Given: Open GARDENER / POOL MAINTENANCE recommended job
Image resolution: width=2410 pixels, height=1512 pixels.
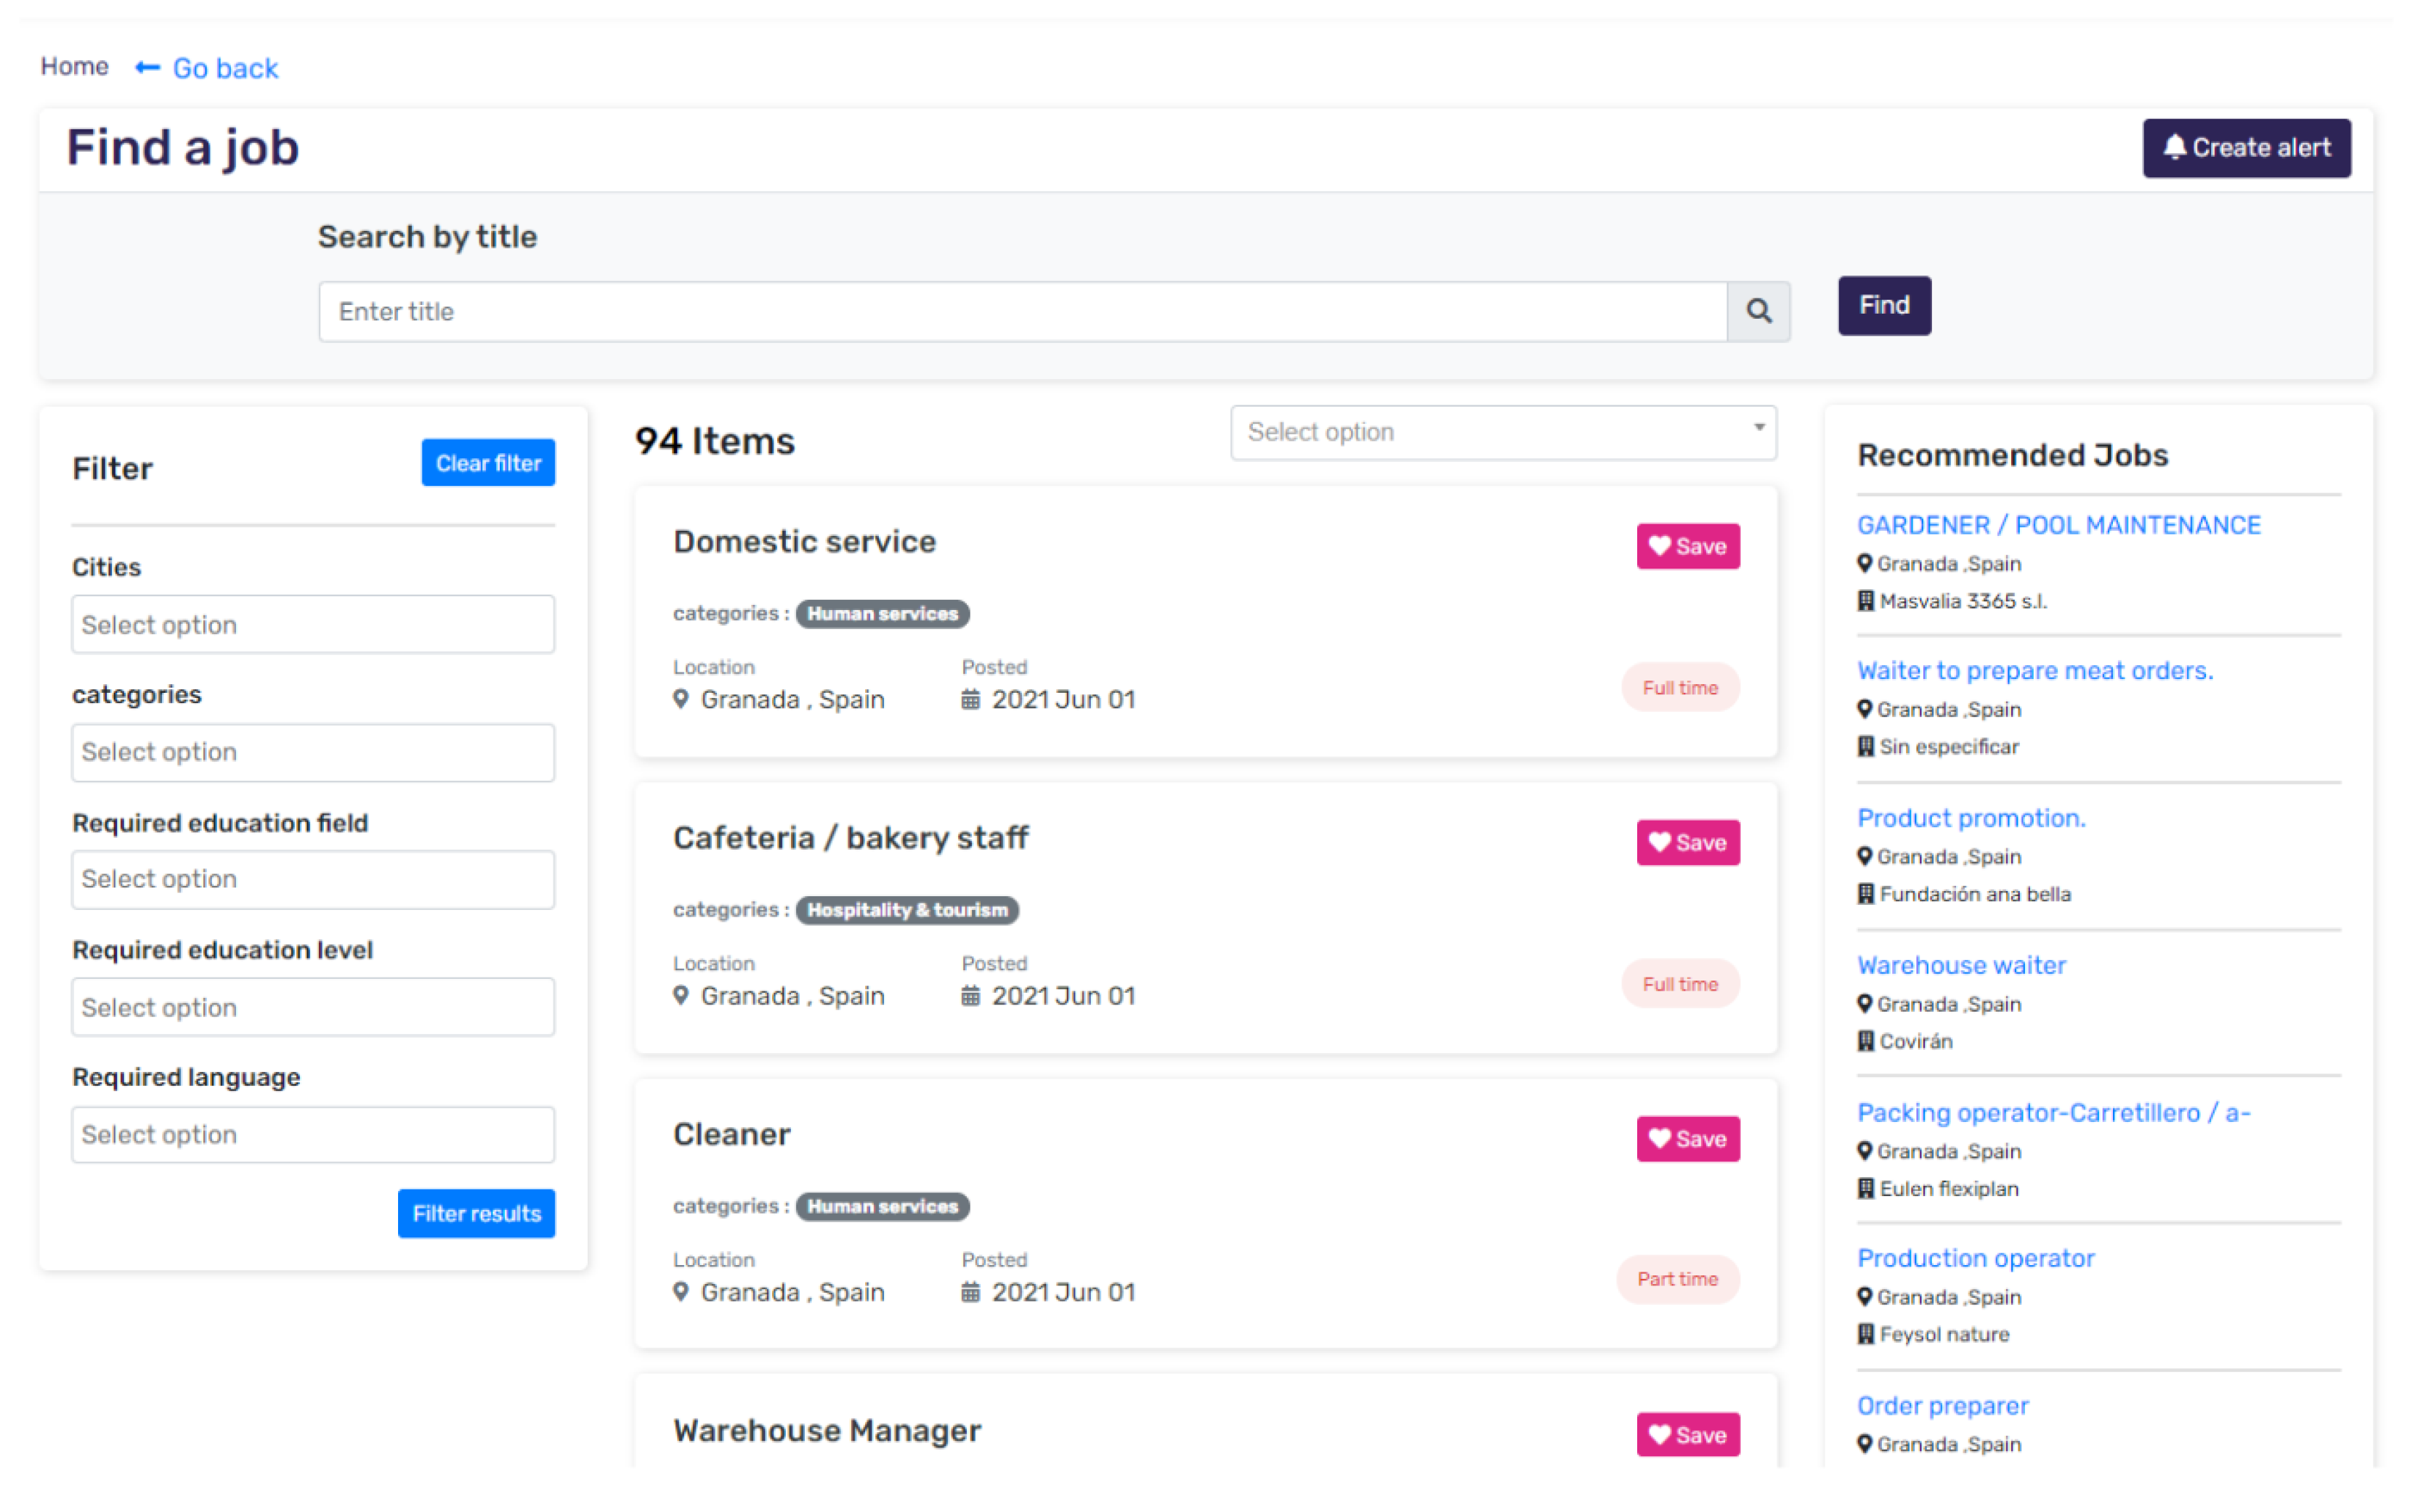Looking at the screenshot, I should click(2058, 525).
